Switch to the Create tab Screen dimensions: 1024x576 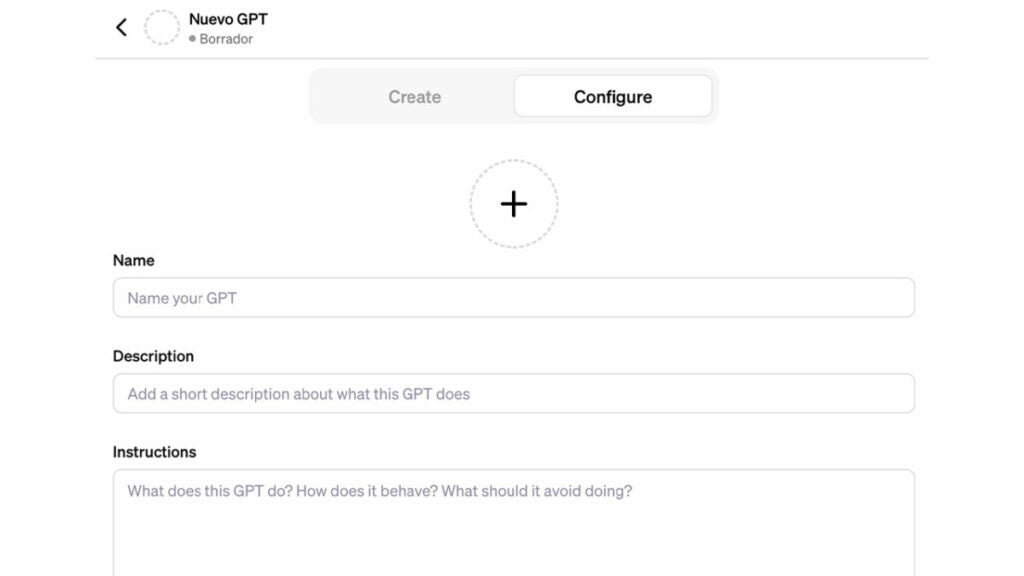point(414,97)
